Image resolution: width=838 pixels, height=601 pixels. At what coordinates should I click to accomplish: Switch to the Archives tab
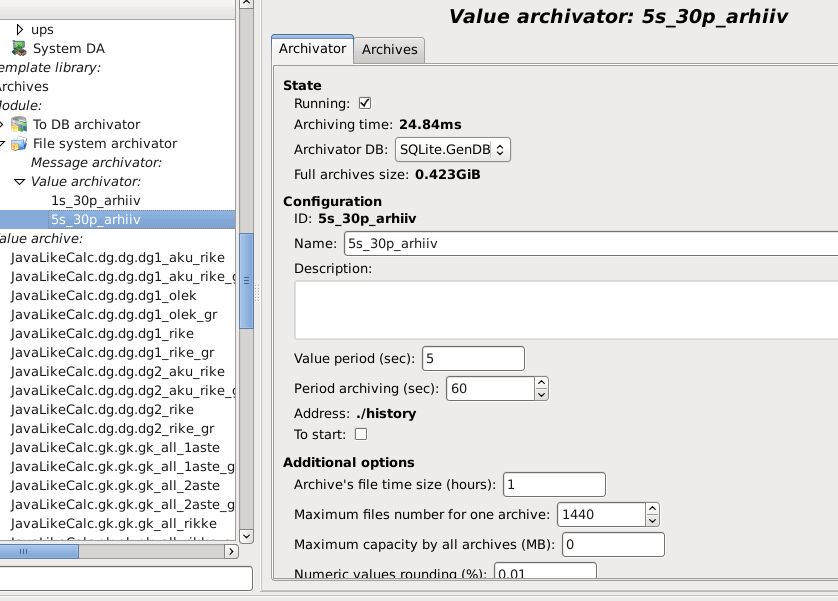(x=389, y=49)
